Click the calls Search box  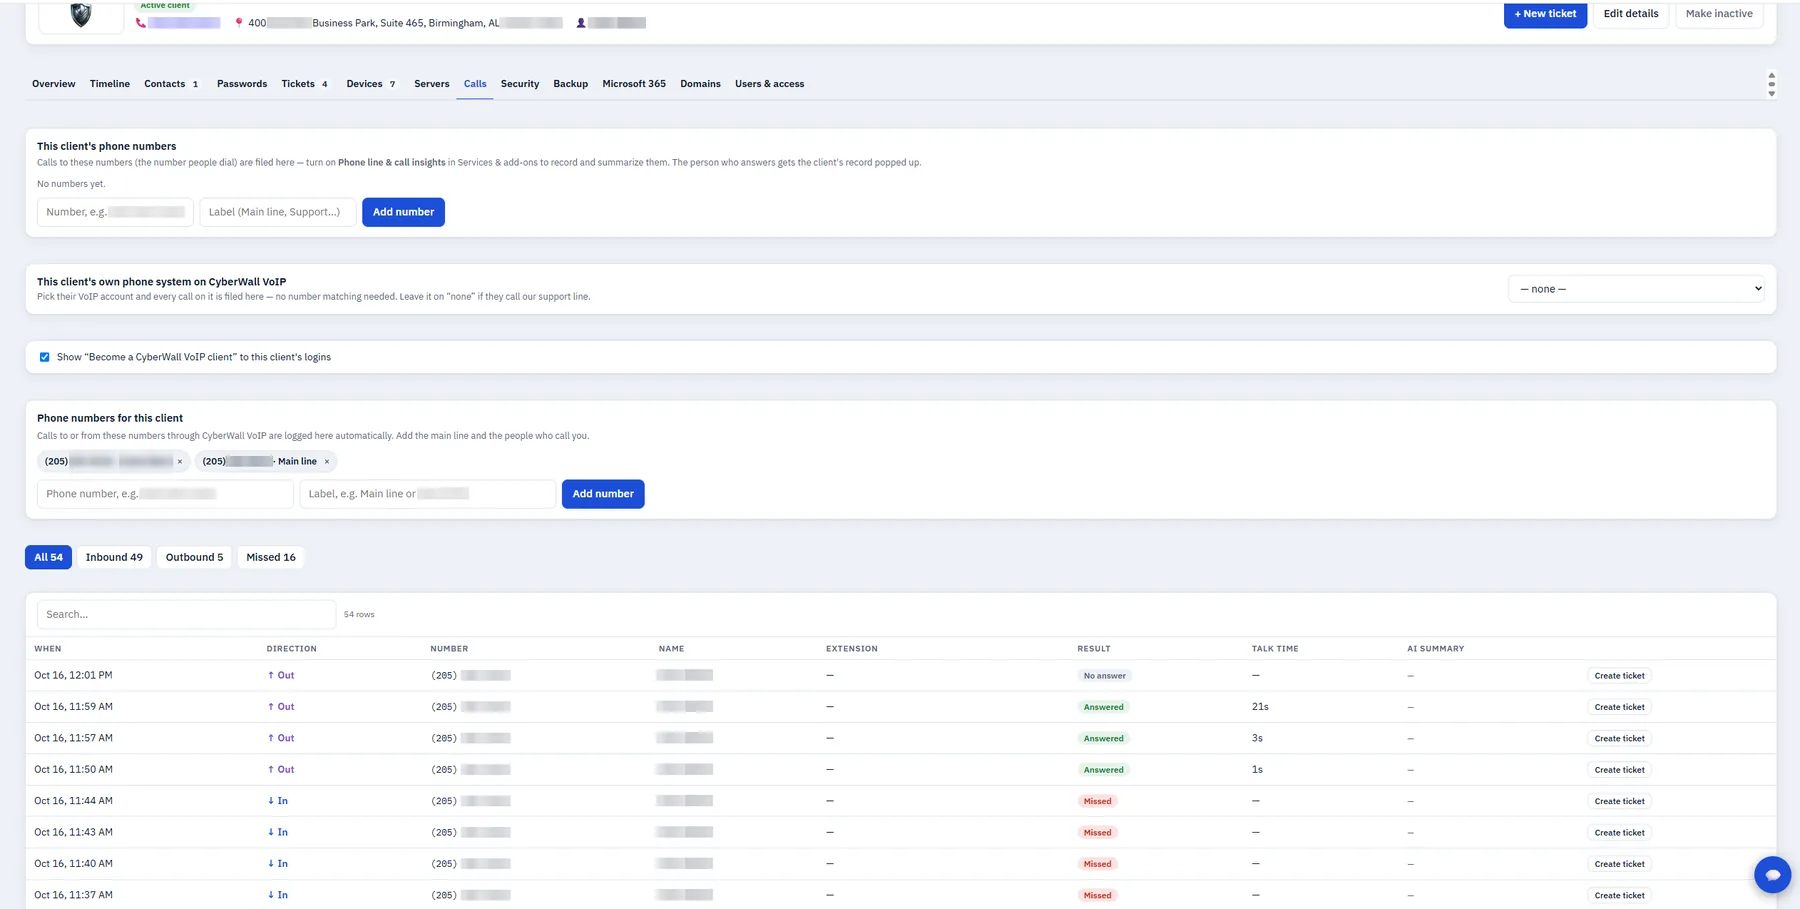pos(186,615)
